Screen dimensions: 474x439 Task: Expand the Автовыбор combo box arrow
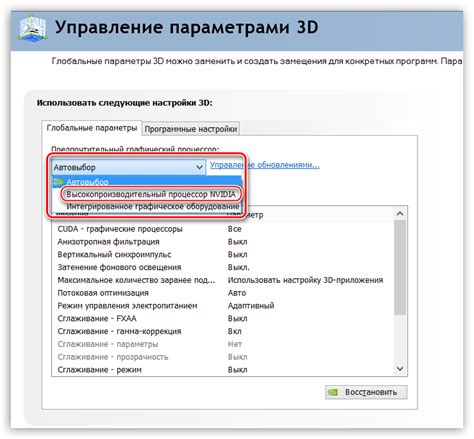(199, 167)
